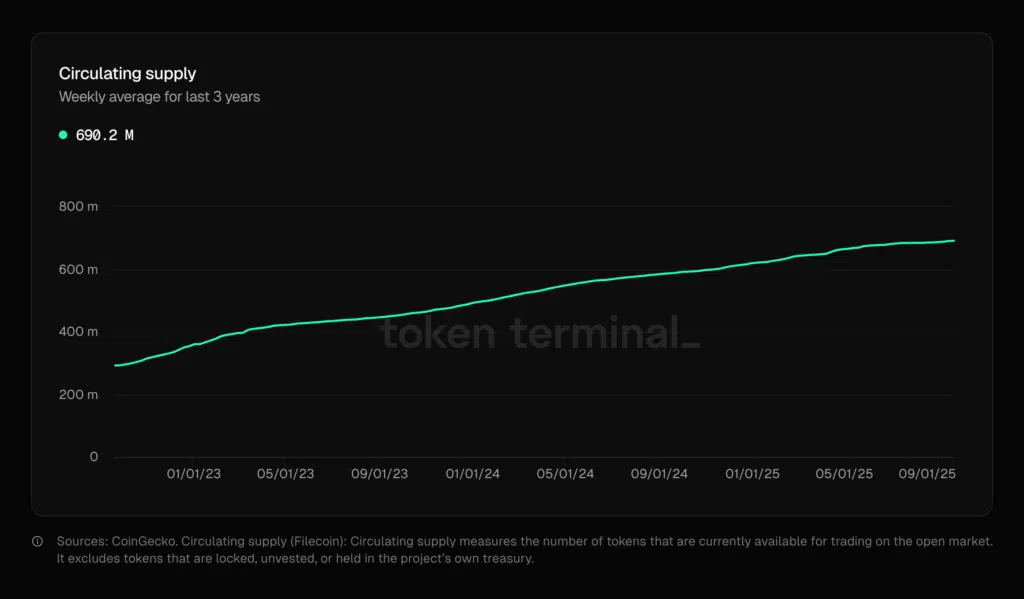1024x599 pixels.
Task: Click the 01/01/23 date label
Action: (x=194, y=474)
